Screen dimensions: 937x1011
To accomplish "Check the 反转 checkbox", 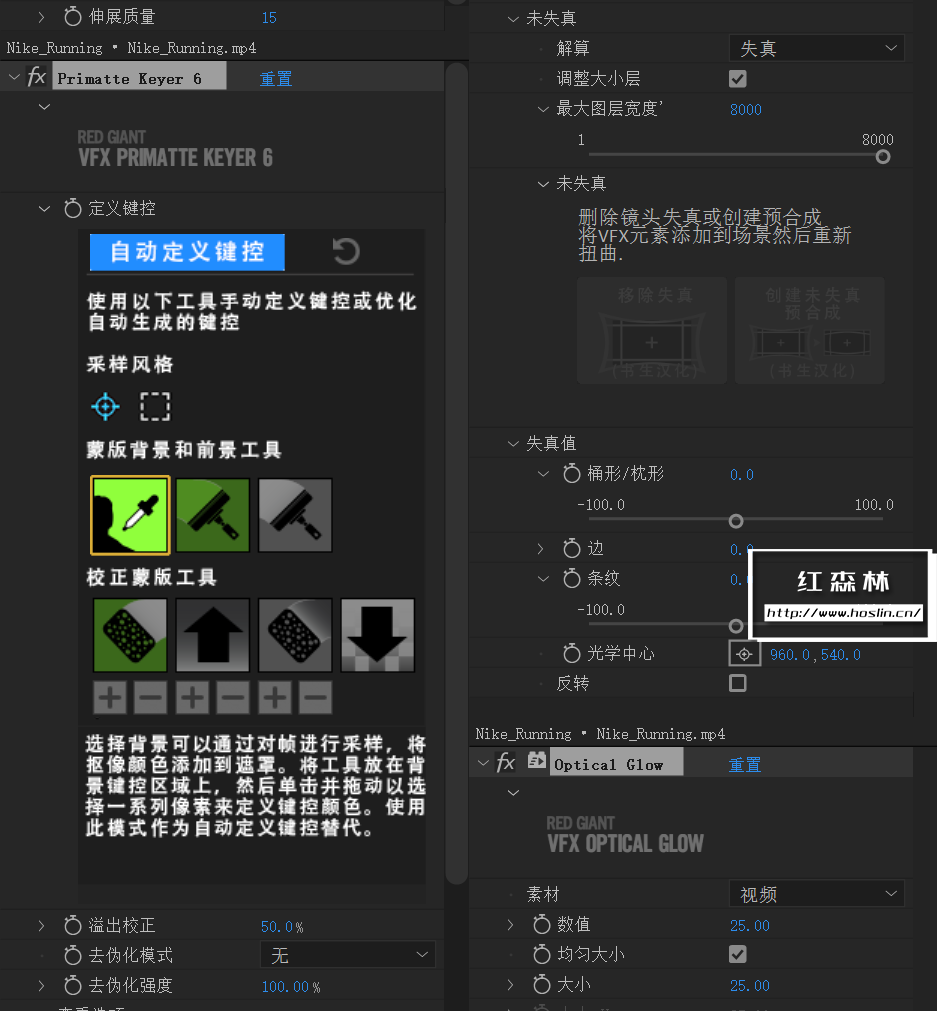I will (x=738, y=683).
